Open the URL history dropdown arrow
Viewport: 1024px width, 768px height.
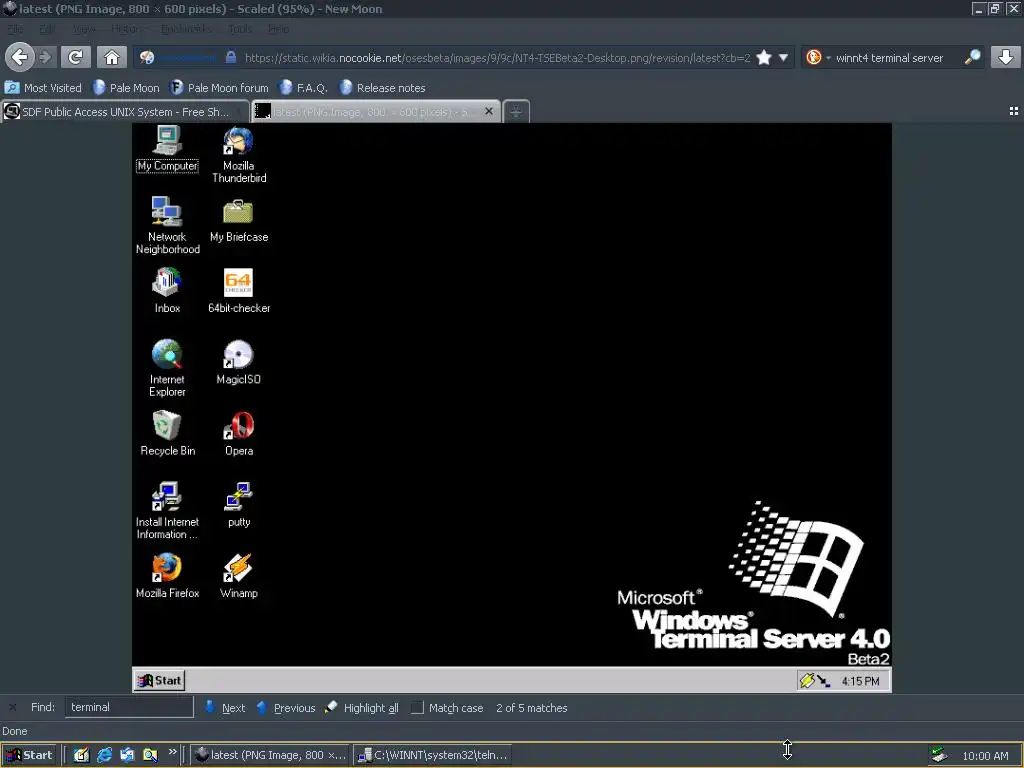click(x=783, y=57)
